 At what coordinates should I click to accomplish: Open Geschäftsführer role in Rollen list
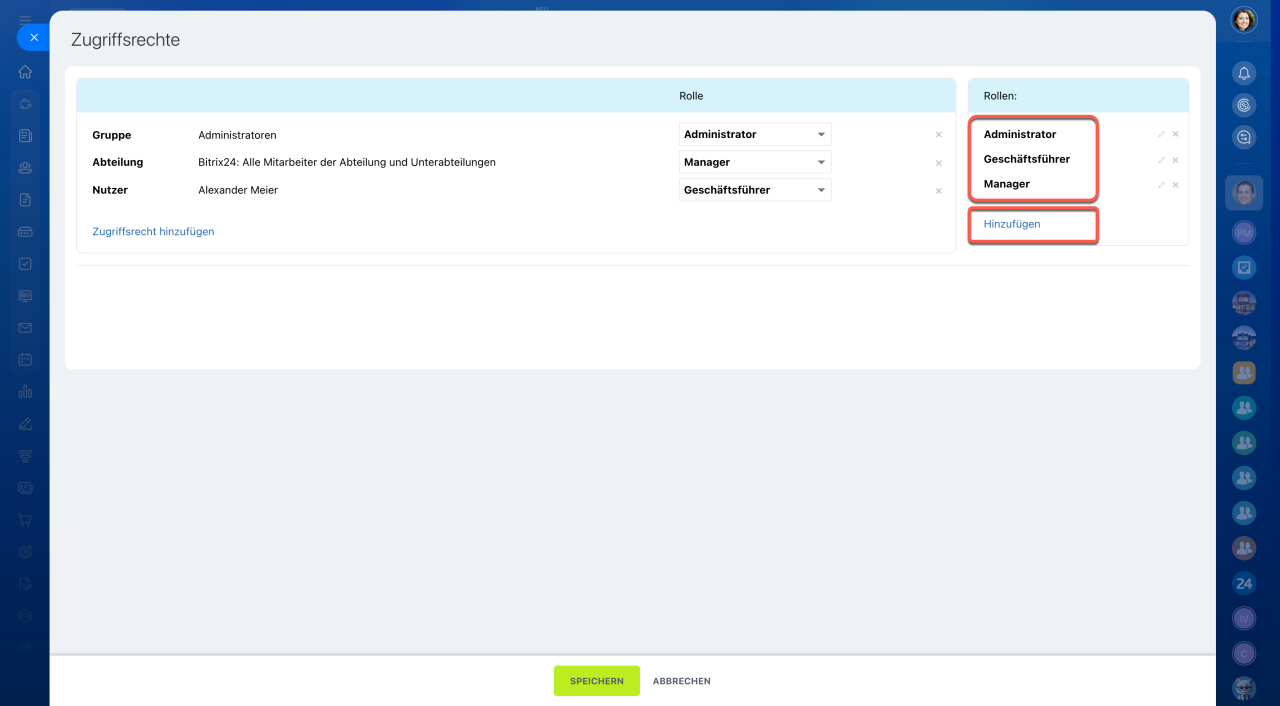point(1027,159)
